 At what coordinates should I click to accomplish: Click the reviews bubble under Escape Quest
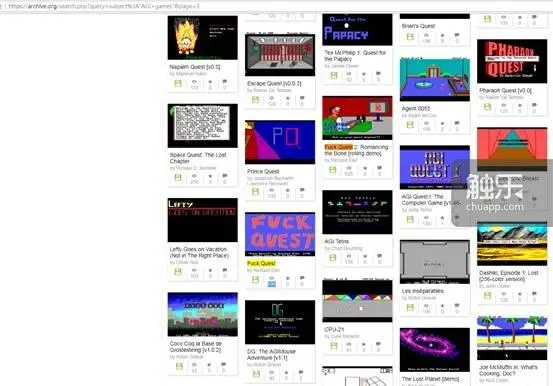click(x=302, y=98)
